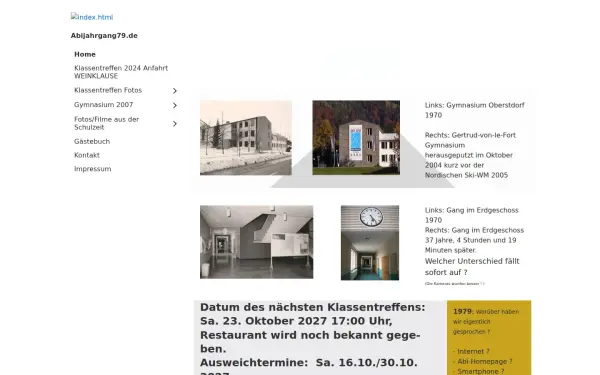The height and width of the screenshot is (375, 600).
Task: Open Fotos/Filme aus der Schulzeit menu entry
Action: (106, 123)
